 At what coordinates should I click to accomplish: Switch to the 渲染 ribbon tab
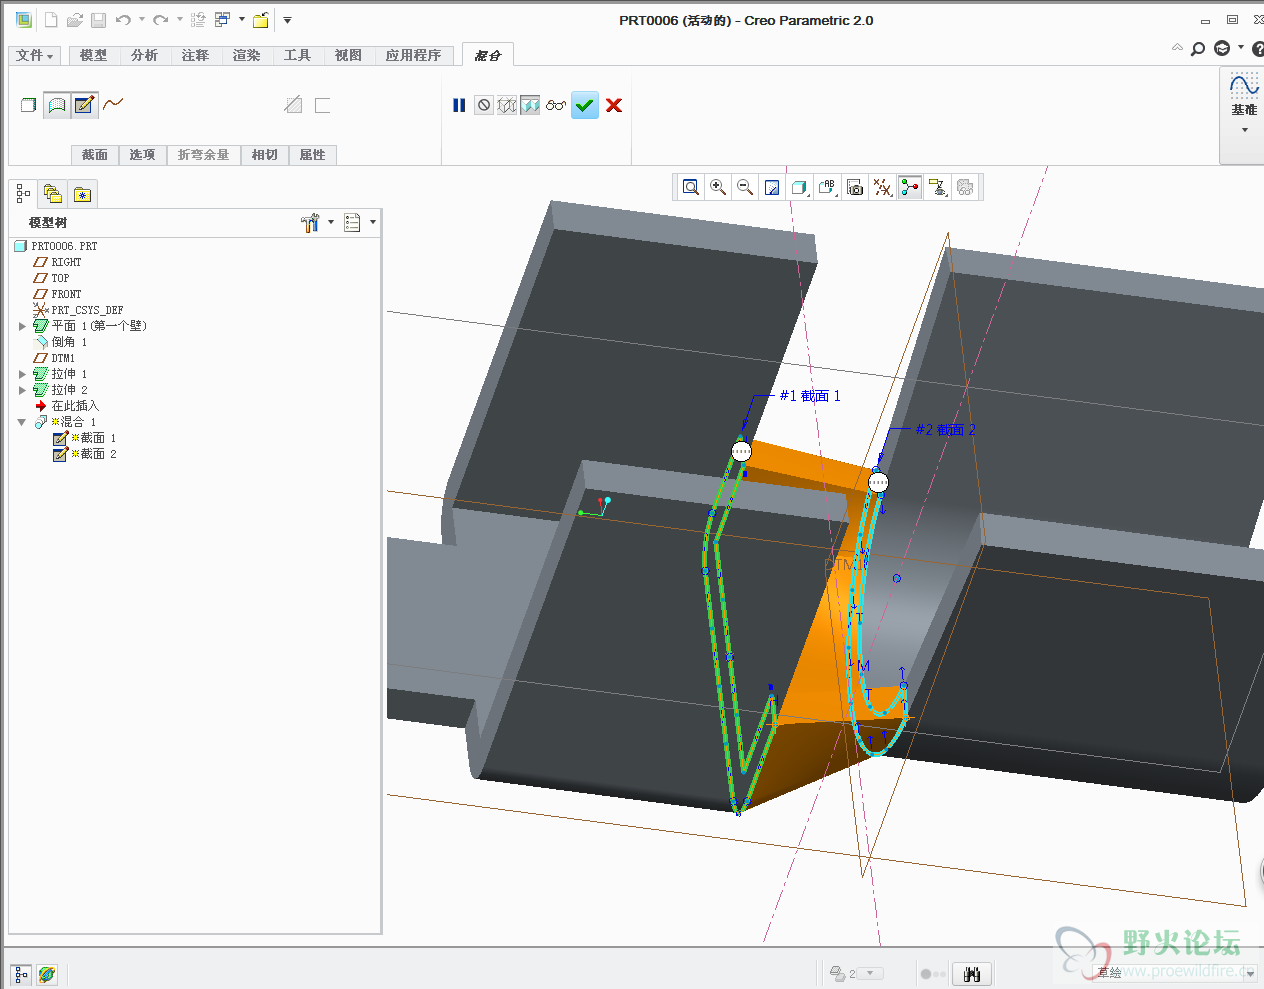[x=246, y=56]
